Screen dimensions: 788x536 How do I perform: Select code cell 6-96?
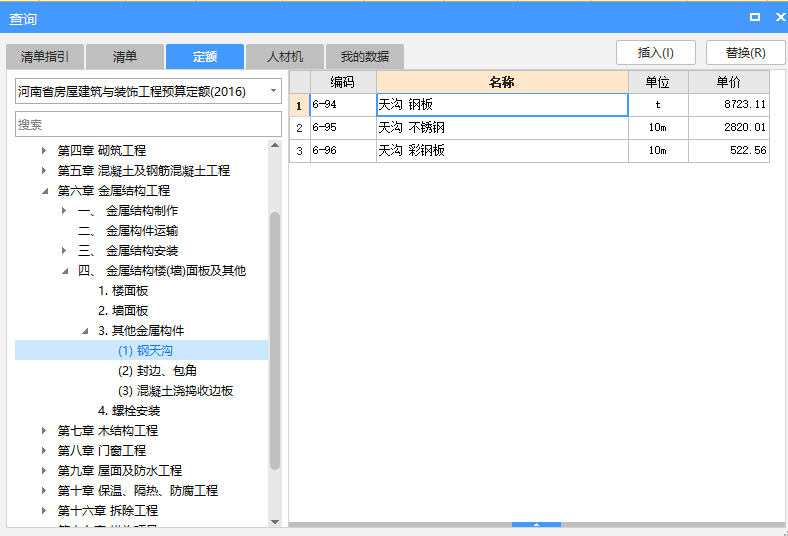[343, 151]
